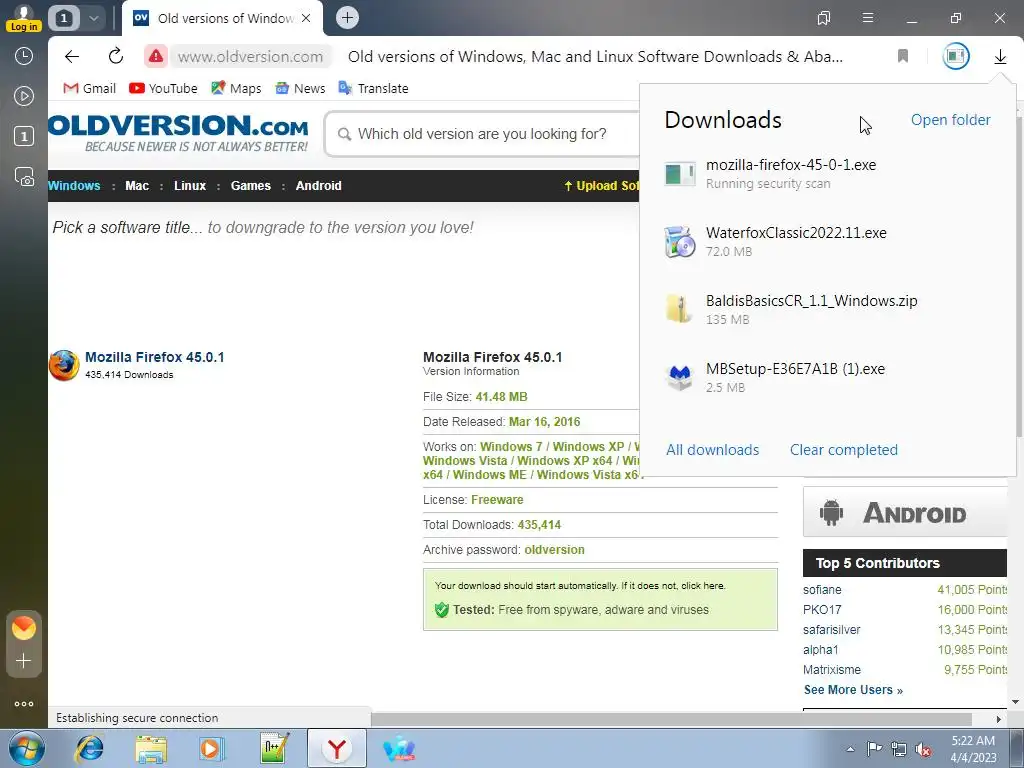Open contributor sofiane's profile
Viewport: 1024px width, 768px height.
click(822, 590)
